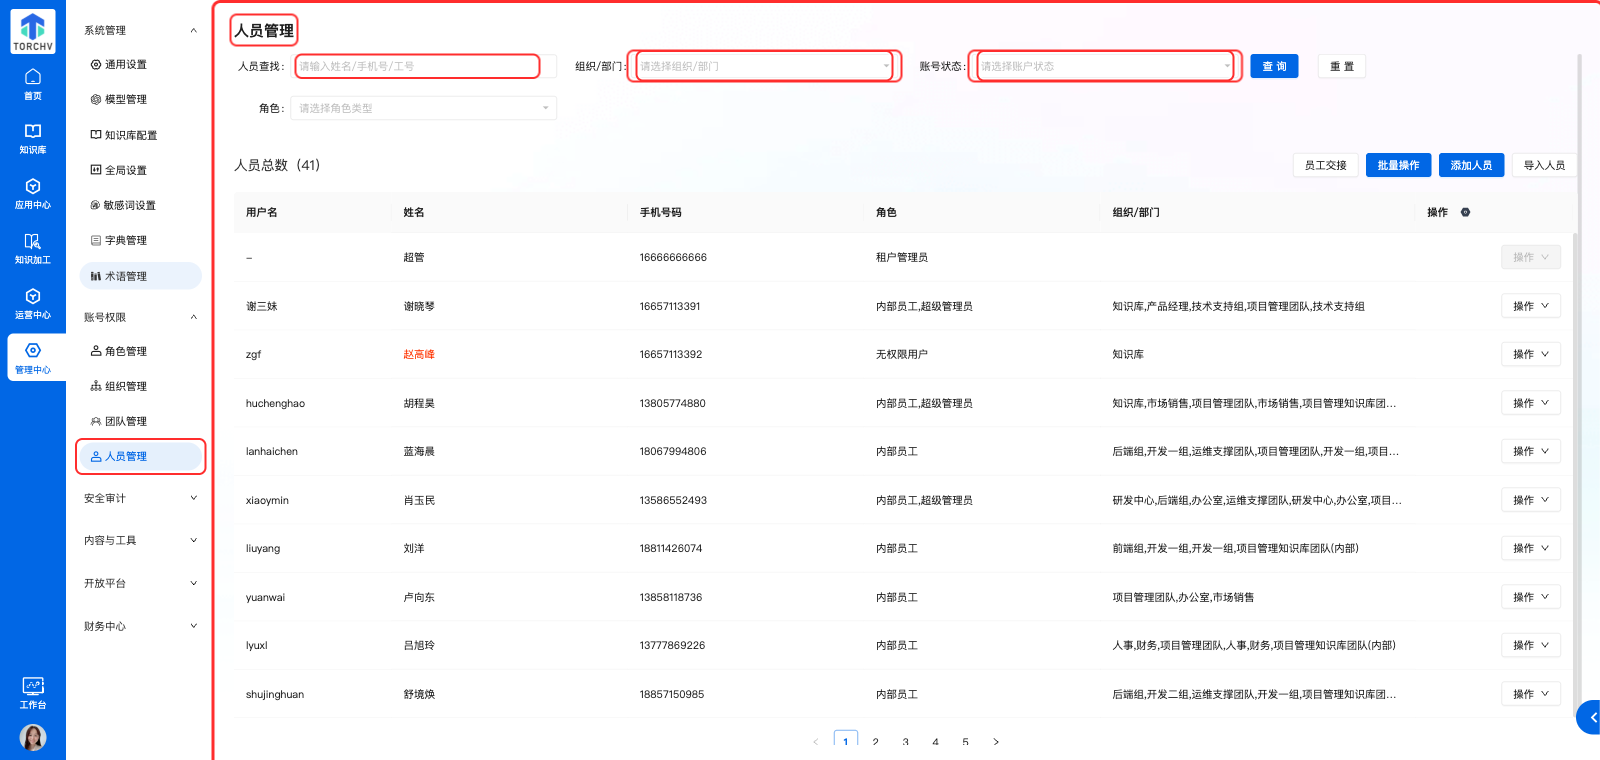
Task: Open 组织管理 menu item
Action: click(140, 386)
